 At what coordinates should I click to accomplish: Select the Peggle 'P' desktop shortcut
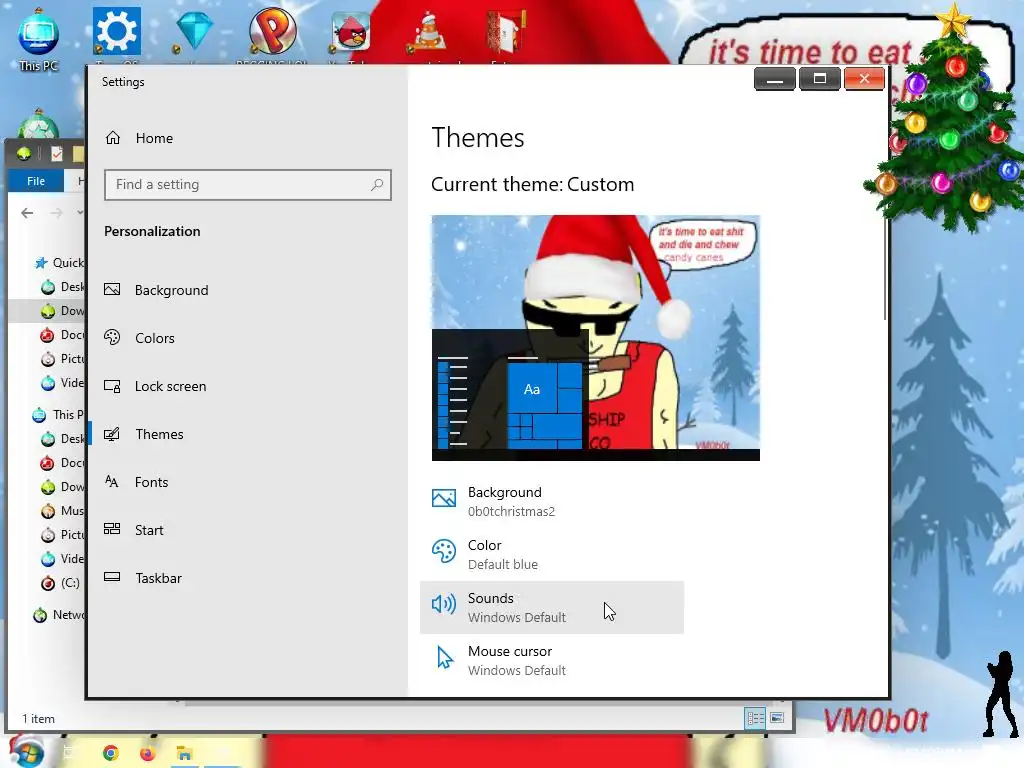272,33
